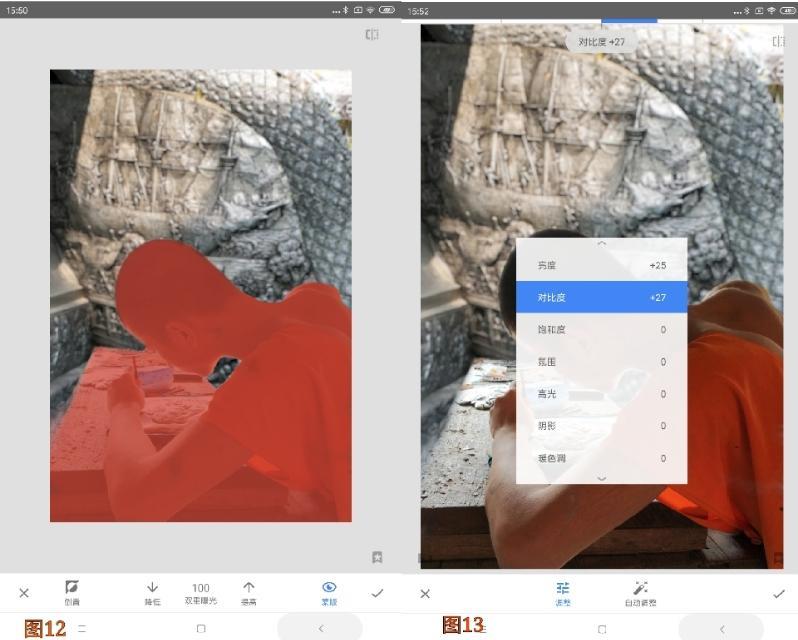Screen dimensions: 798x640
Task: Collapse the parameter list with the top chevron
Action: 602,244
